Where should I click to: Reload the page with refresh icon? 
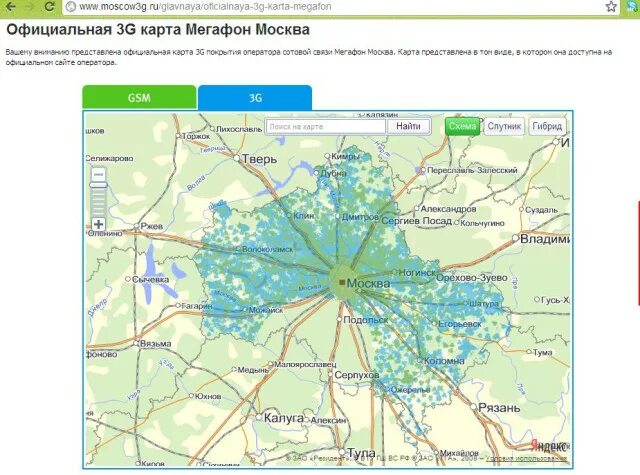click(x=49, y=6)
